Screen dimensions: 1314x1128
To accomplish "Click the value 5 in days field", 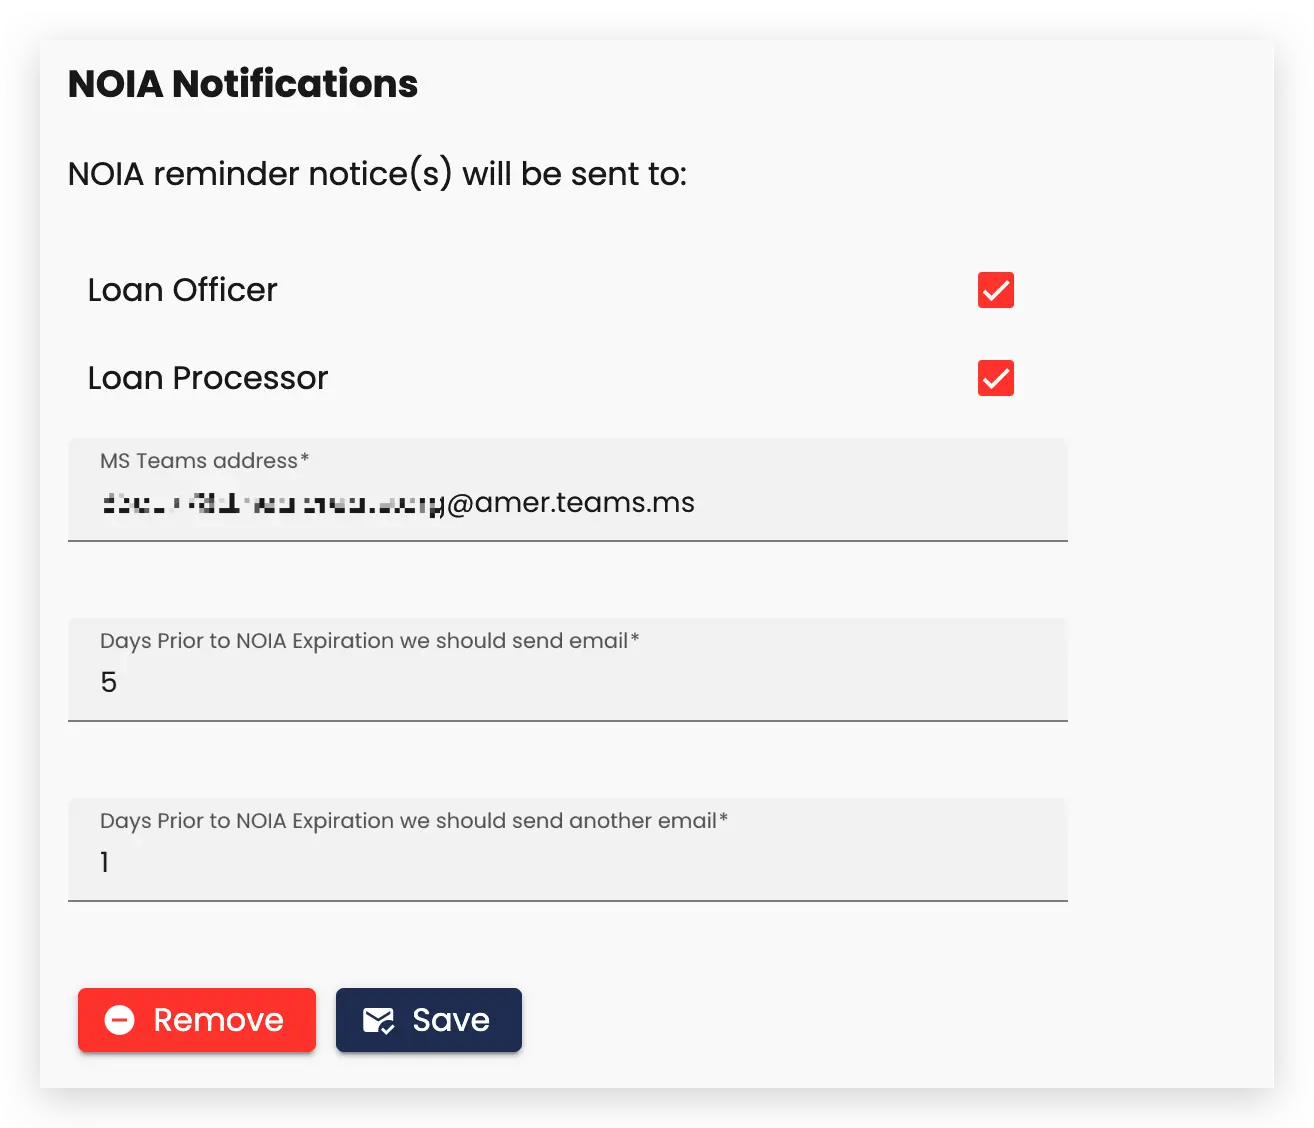I will click(x=109, y=682).
